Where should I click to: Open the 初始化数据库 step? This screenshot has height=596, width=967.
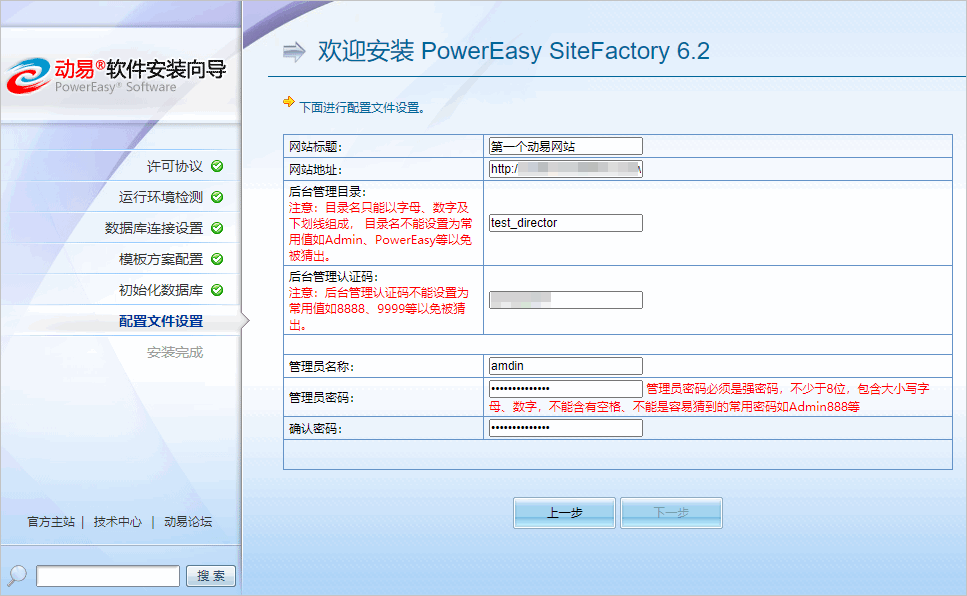click(161, 290)
